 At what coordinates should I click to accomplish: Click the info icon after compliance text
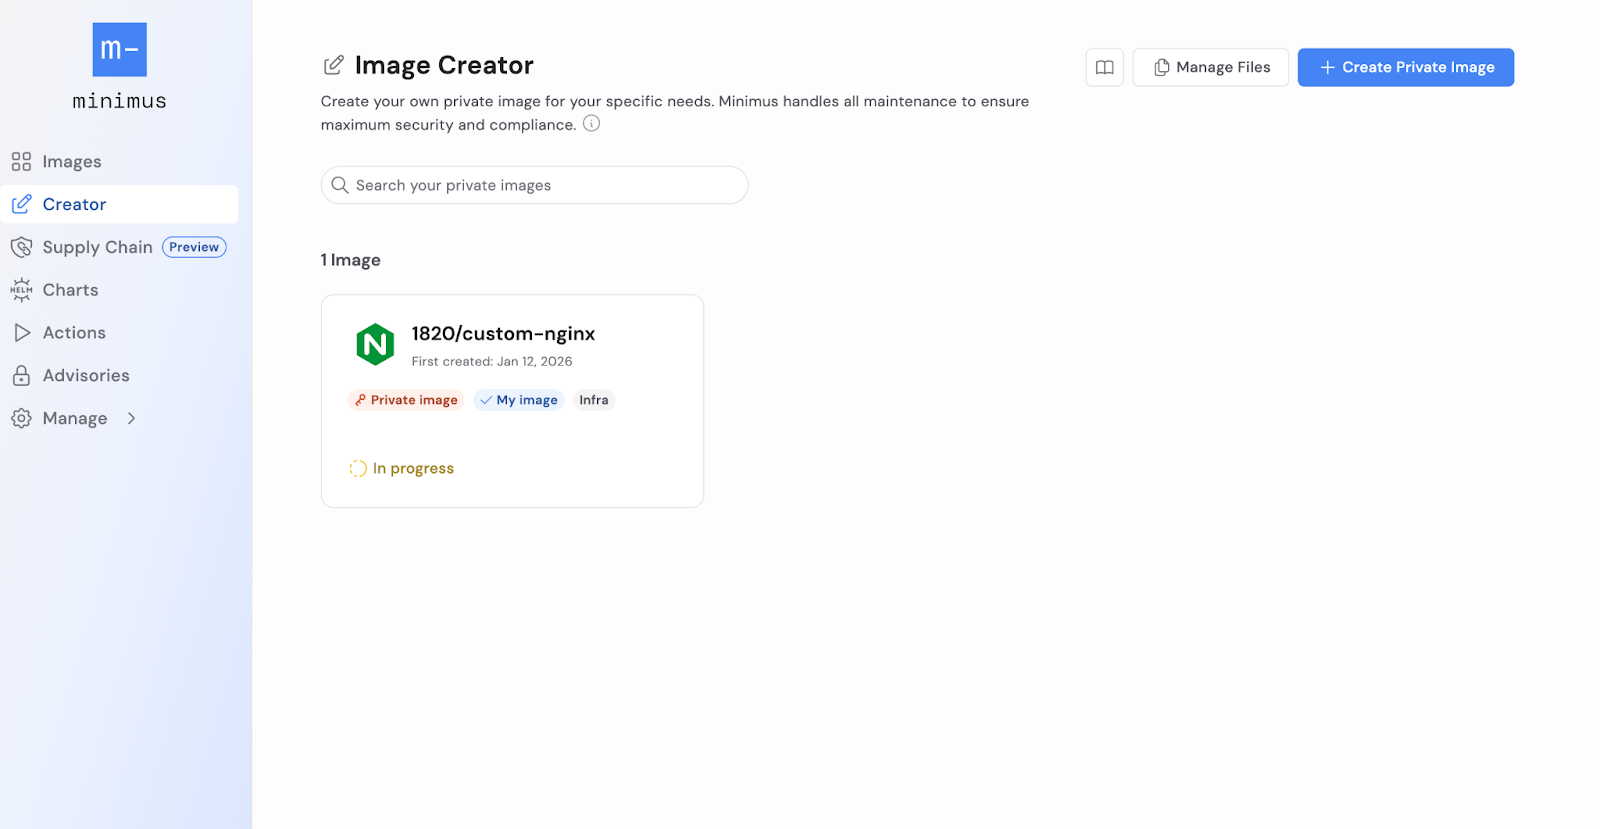click(x=591, y=123)
